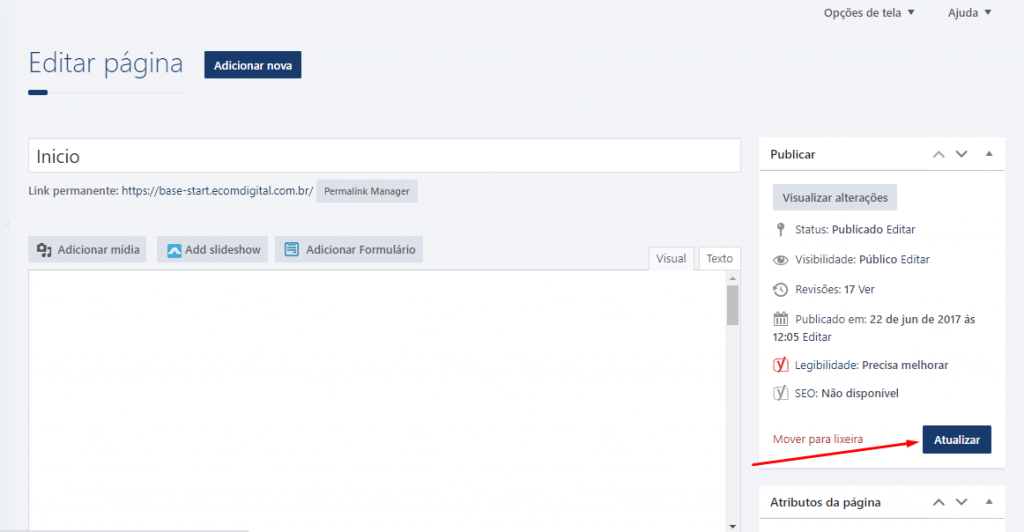Click the Publicado em calendar icon
1024x532 pixels.
point(780,319)
